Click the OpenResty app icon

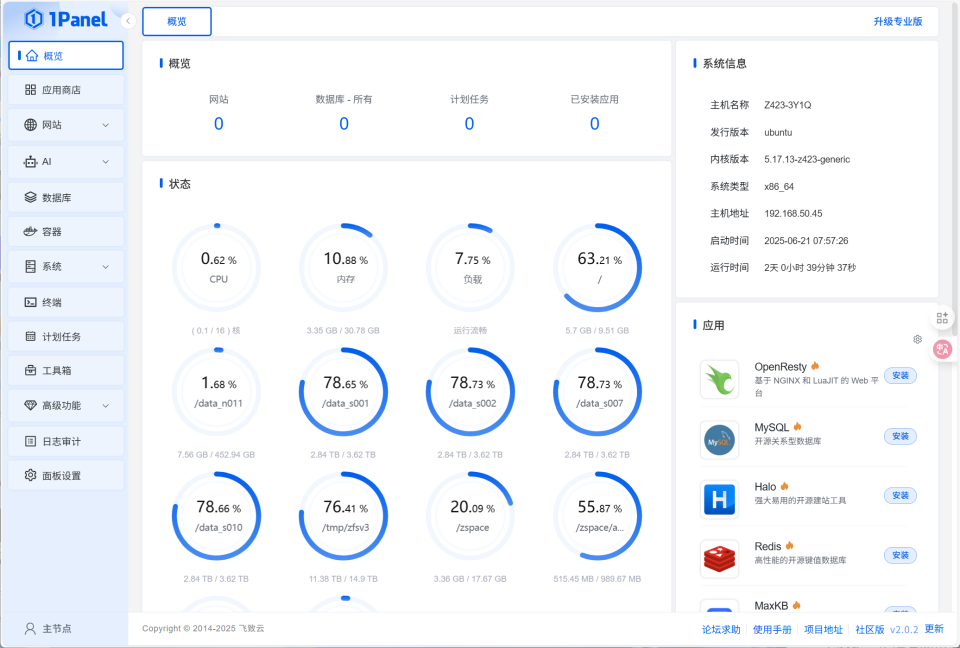tap(719, 379)
